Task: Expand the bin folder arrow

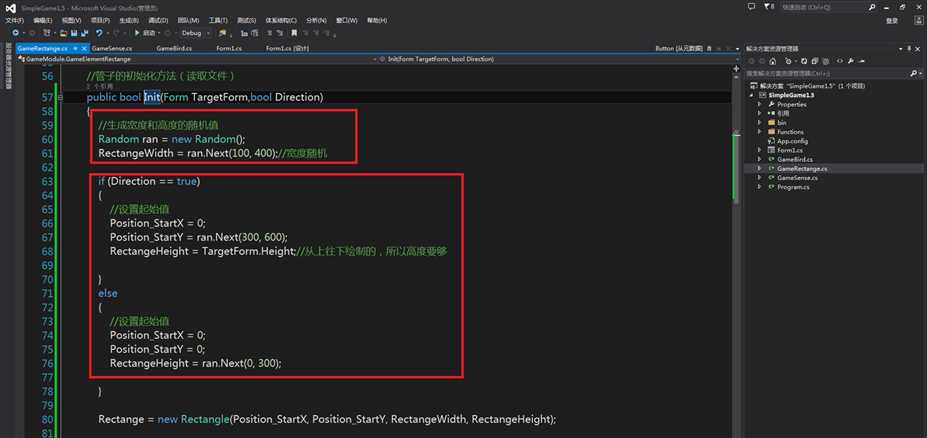Action: click(x=760, y=122)
